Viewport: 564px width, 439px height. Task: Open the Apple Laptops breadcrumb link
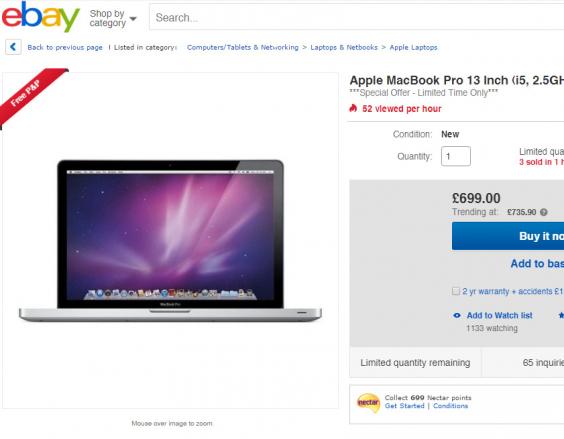click(x=413, y=47)
